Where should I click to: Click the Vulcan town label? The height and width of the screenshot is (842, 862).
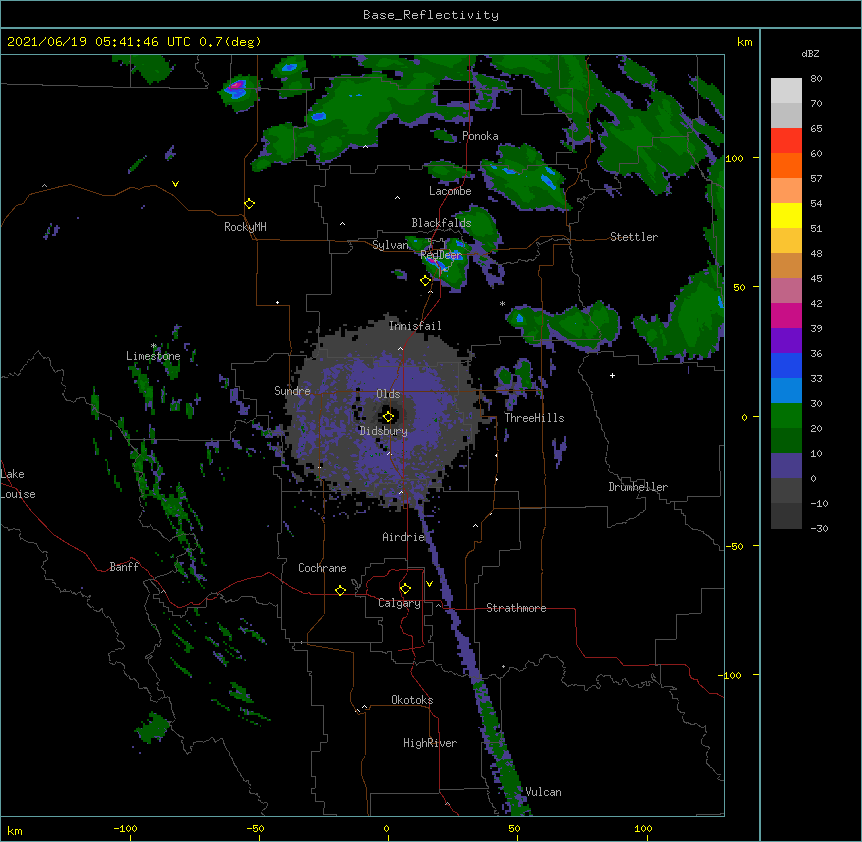543,792
